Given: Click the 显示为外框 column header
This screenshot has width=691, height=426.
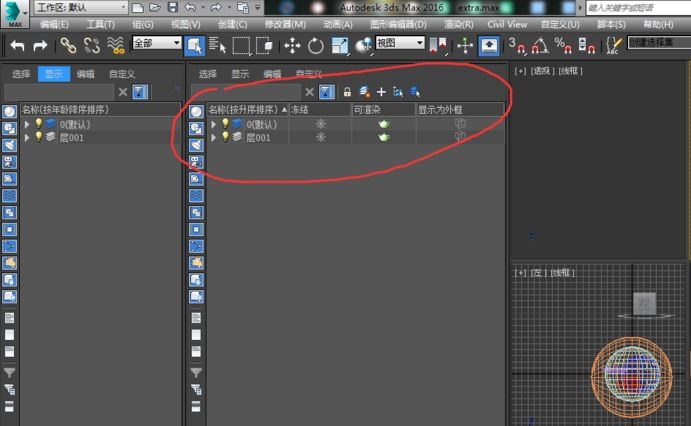Looking at the screenshot, I should [x=460, y=110].
